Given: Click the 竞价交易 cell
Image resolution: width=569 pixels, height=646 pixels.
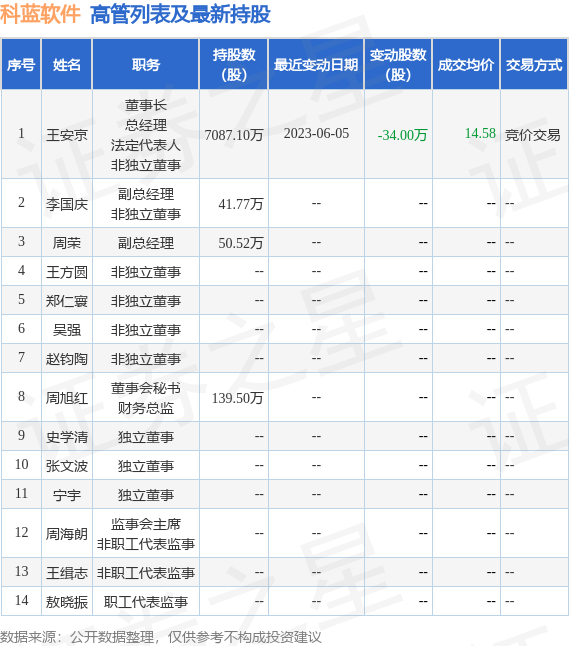Looking at the screenshot, I should [533, 135].
